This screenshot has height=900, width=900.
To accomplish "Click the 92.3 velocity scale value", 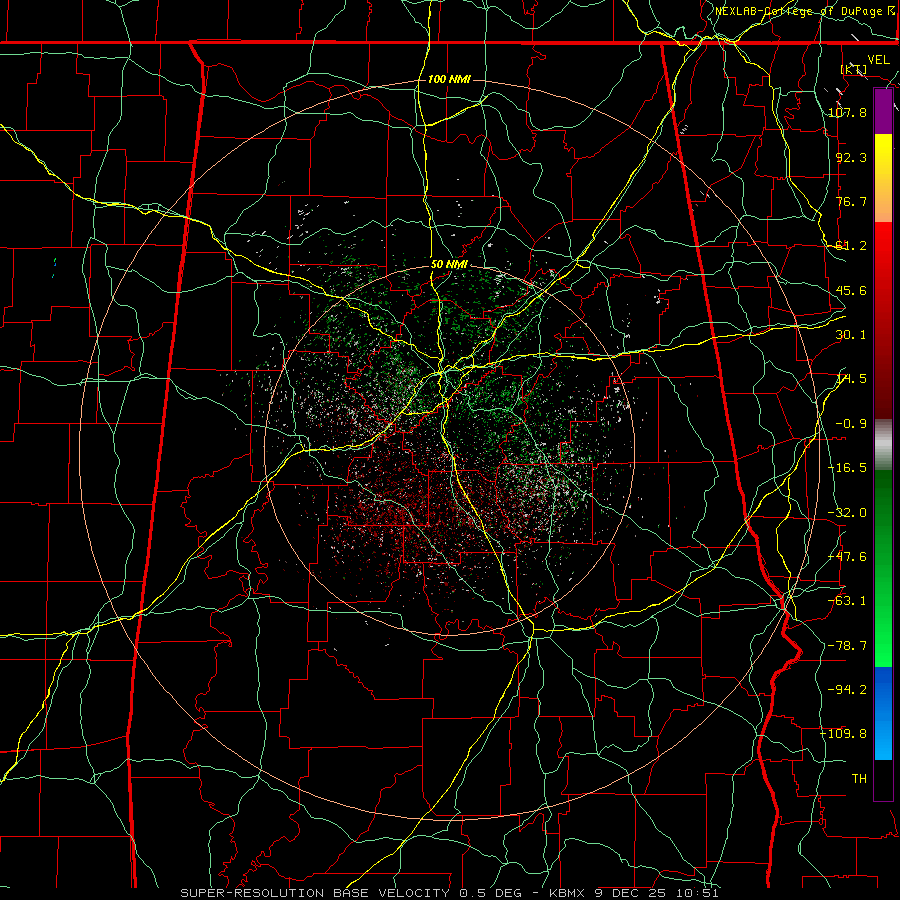I will tap(851, 157).
